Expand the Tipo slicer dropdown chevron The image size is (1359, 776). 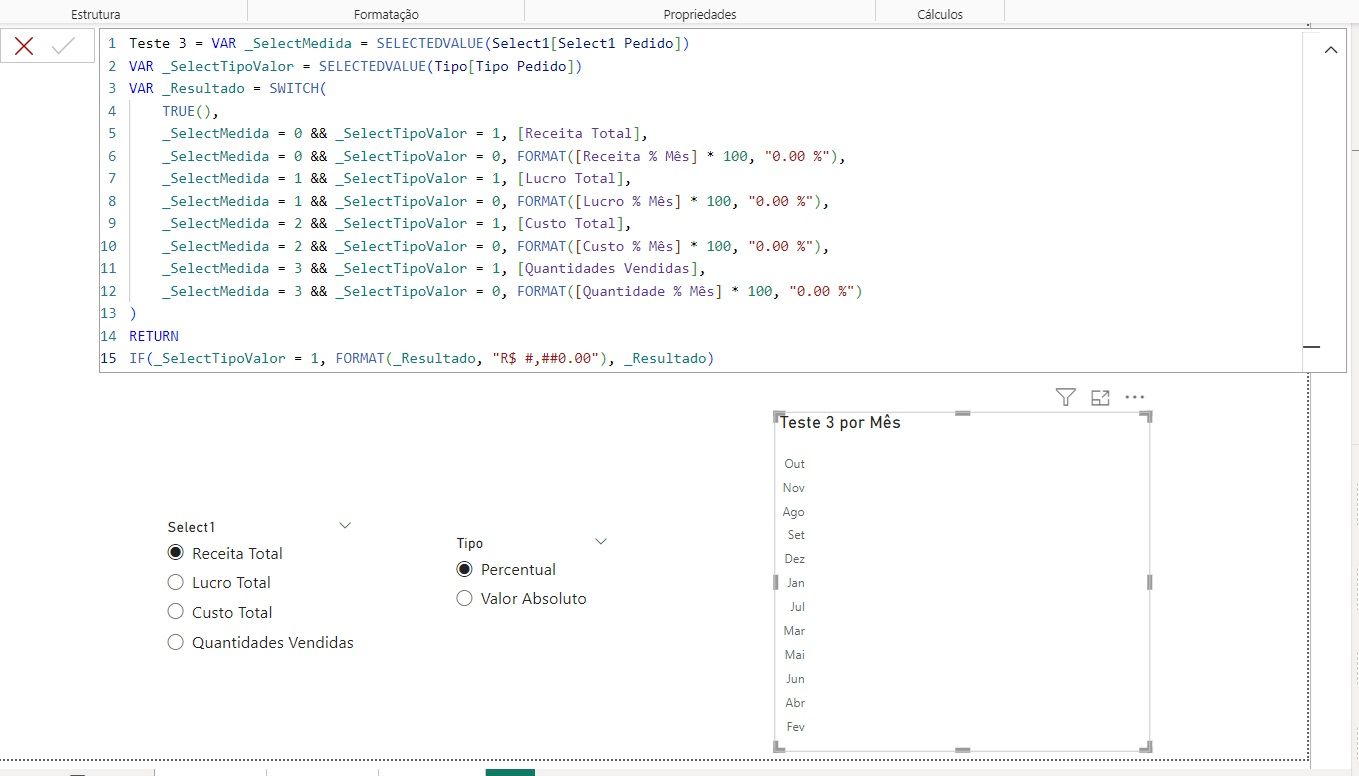(x=601, y=541)
